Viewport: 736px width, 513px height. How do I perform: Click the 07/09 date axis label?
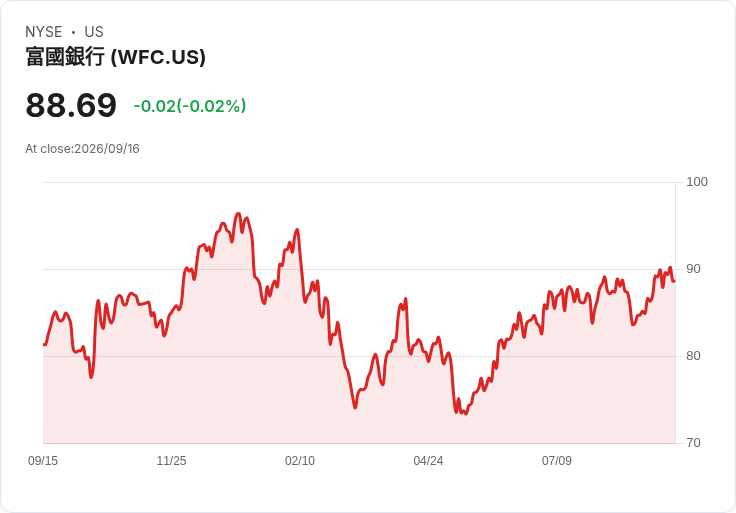click(x=557, y=461)
